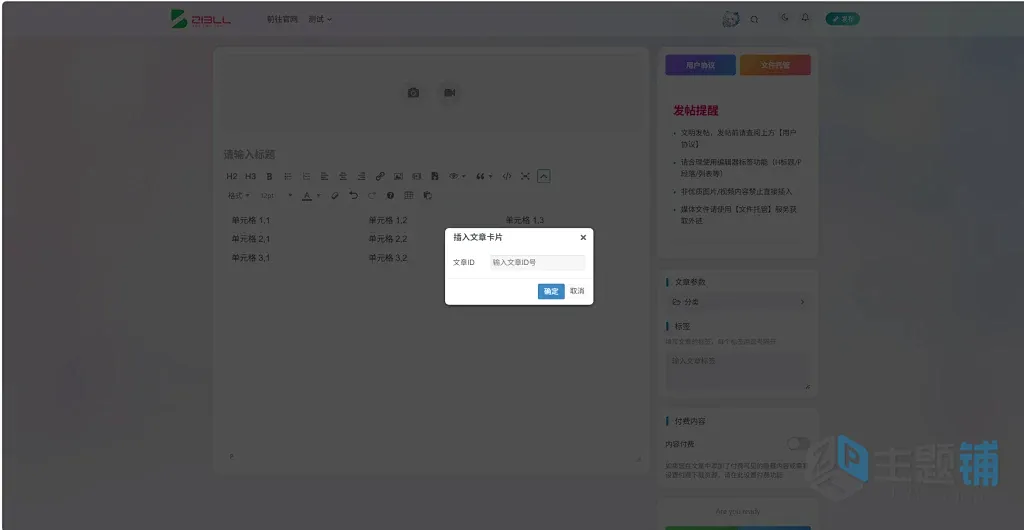The image size is (1024, 530).
Task: Click the green 发布 publish button
Action: 842,19
